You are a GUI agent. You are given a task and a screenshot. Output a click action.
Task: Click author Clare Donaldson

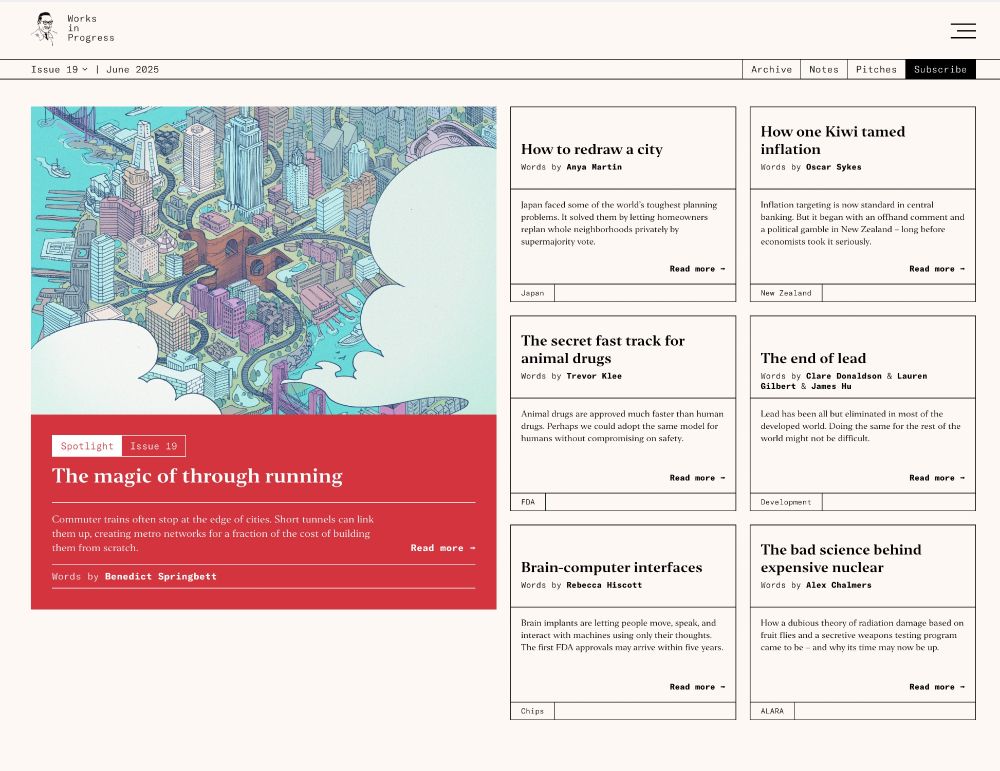point(844,376)
